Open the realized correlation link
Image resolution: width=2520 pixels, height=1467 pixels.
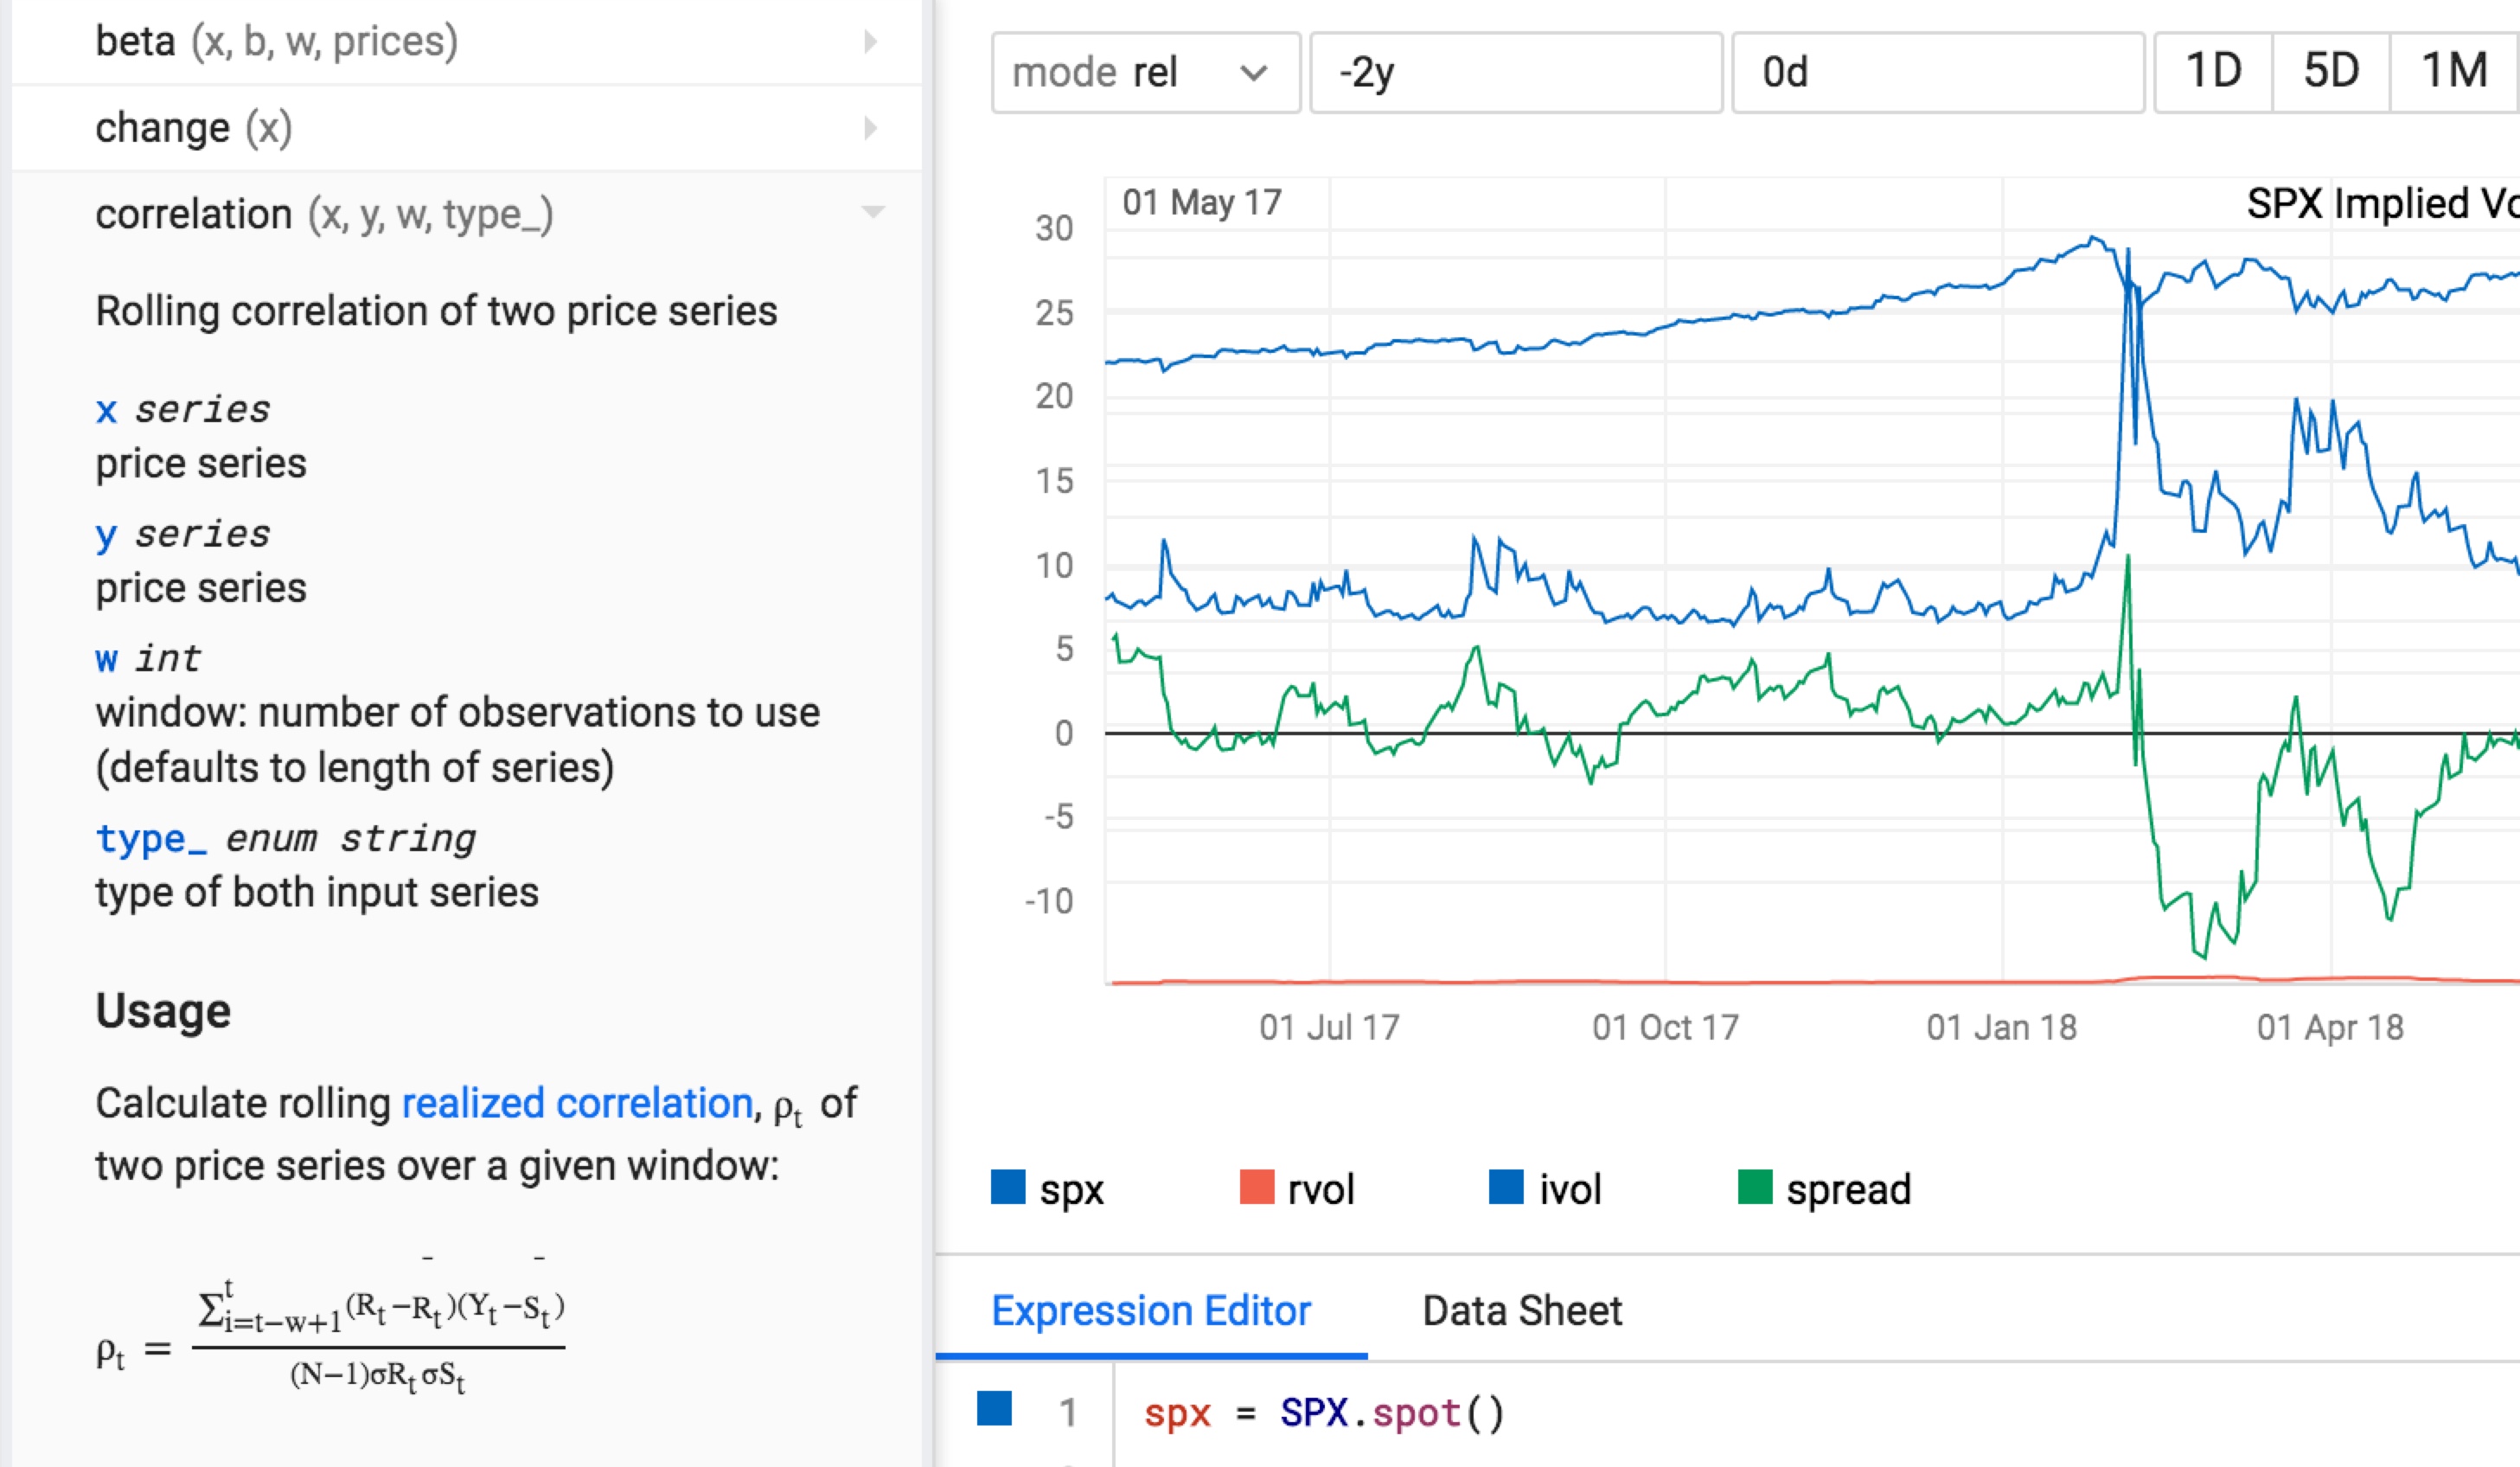[577, 1103]
